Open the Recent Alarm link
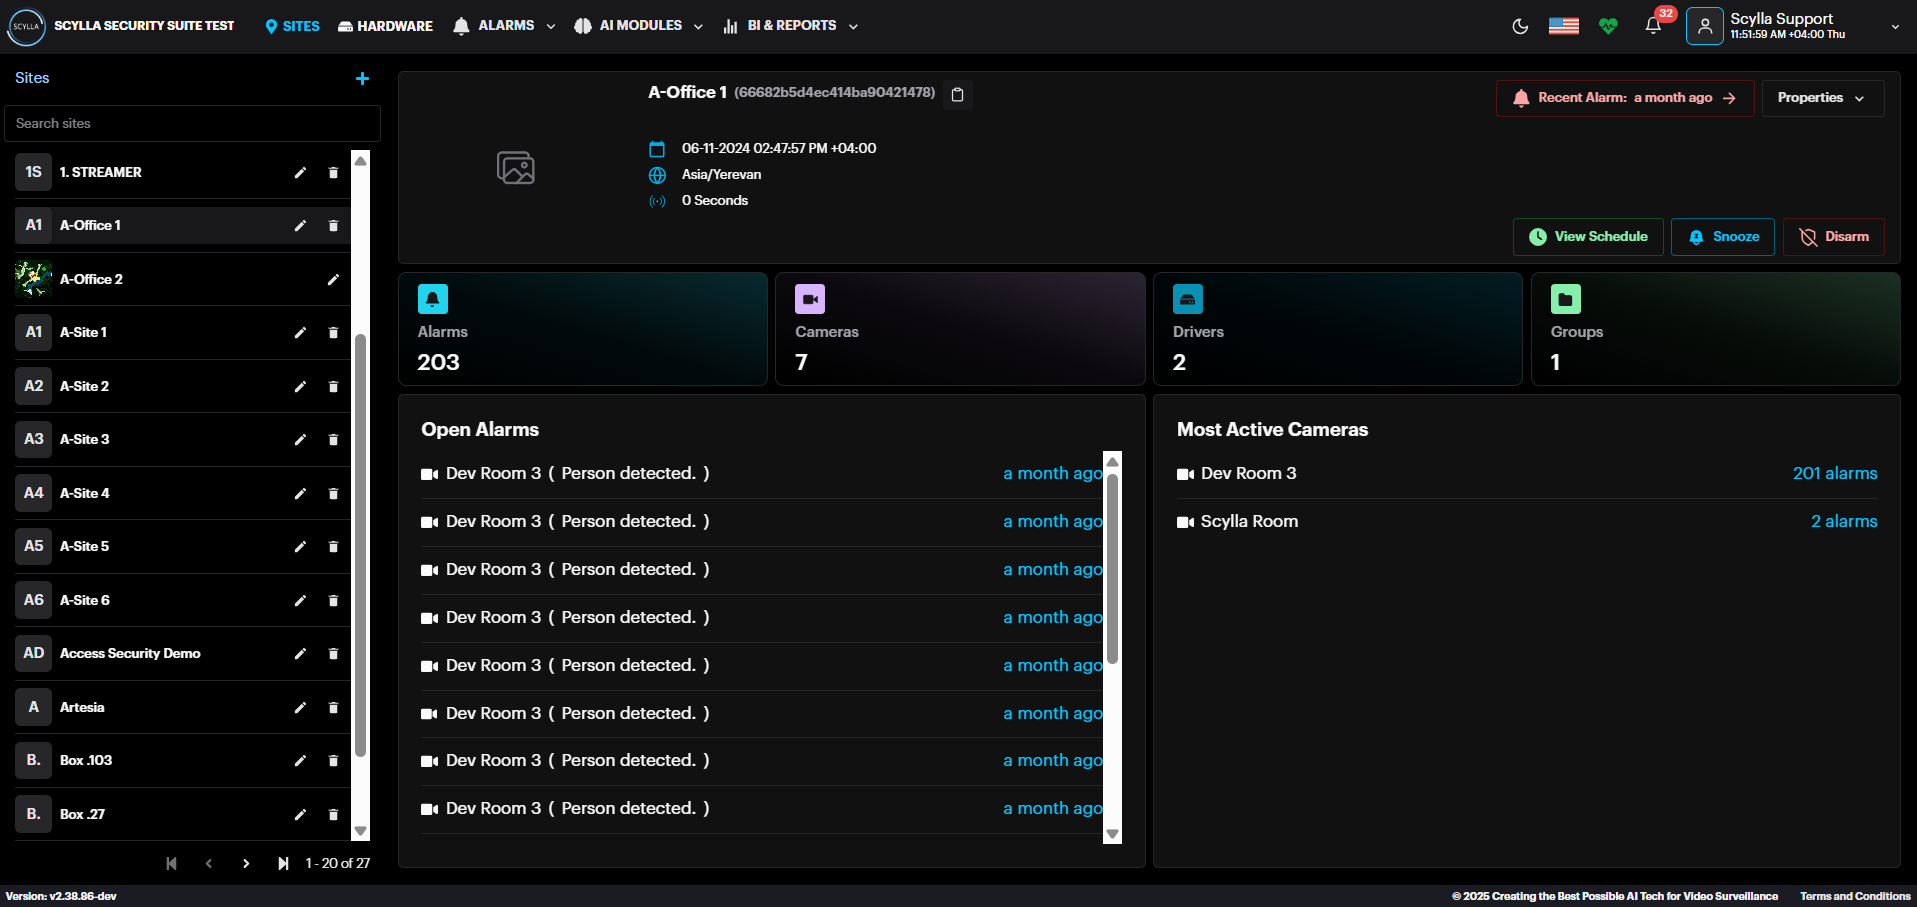Screen dimensions: 1917x907 pyautogui.click(x=1624, y=98)
